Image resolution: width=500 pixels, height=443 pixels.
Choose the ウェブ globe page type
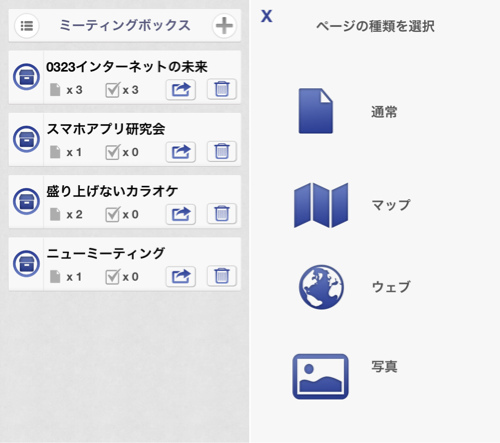321,287
